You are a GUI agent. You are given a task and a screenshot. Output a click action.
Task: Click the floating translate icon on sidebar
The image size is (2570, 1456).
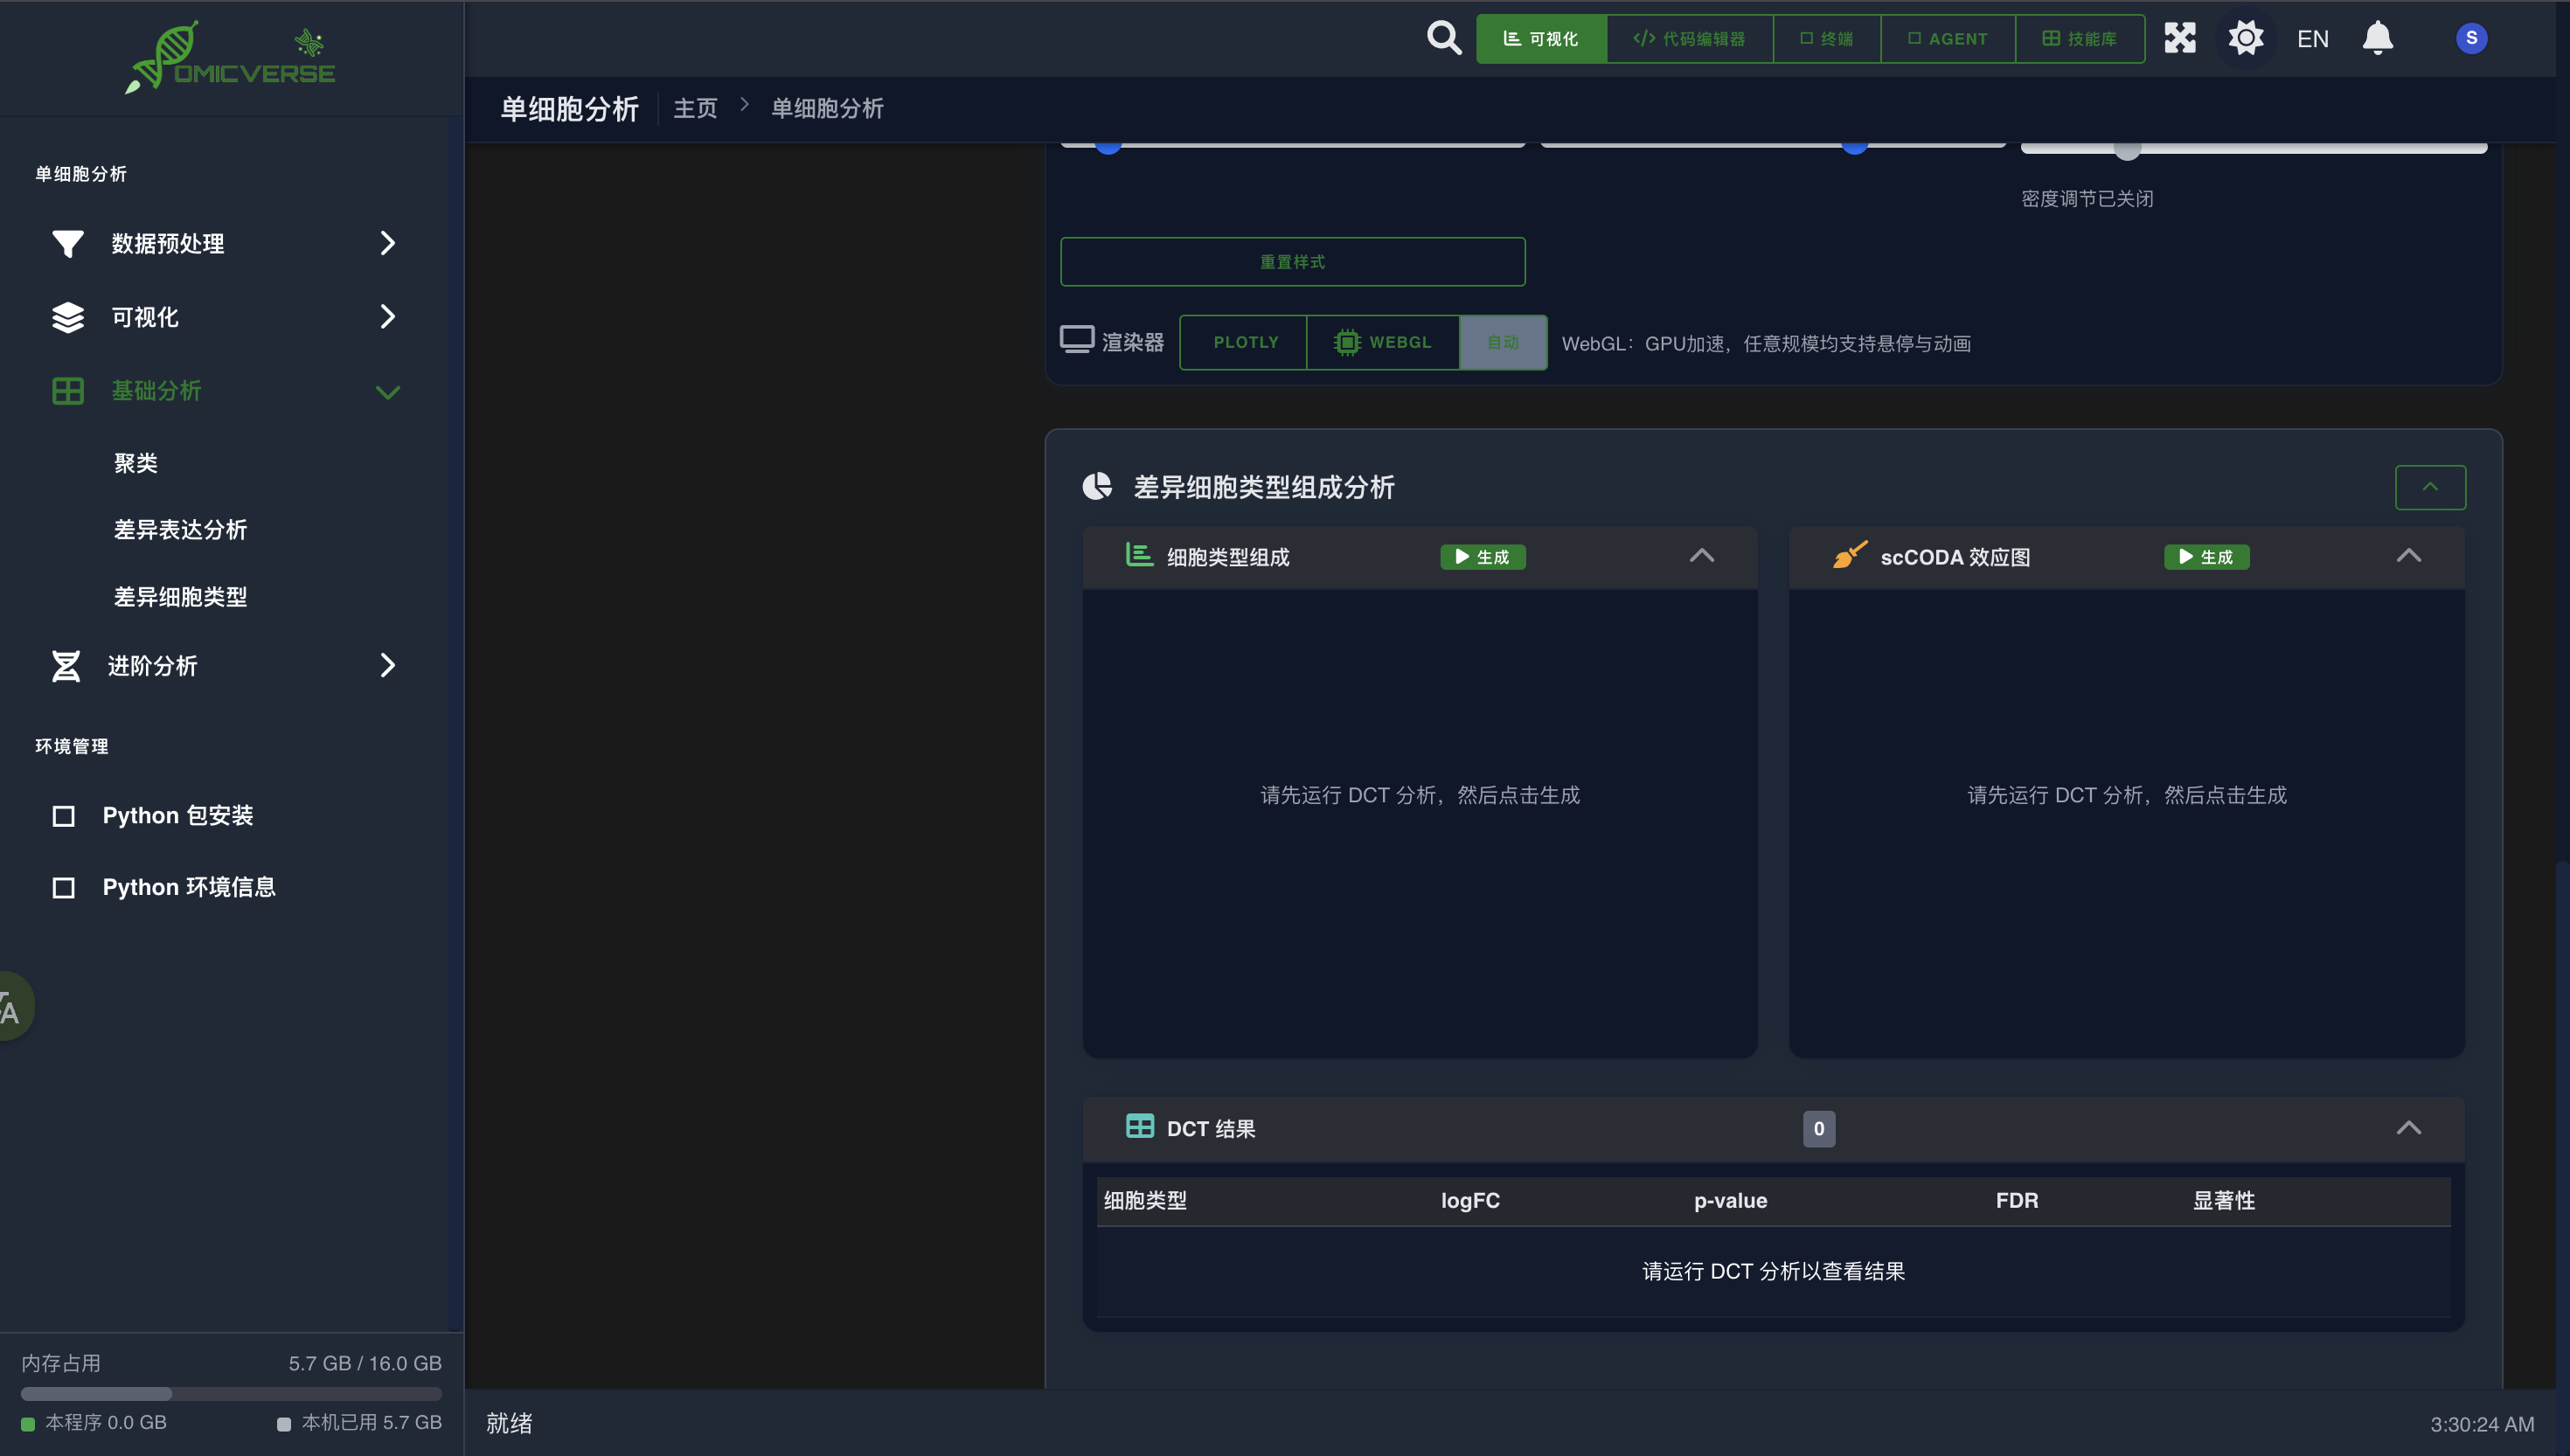[12, 1007]
